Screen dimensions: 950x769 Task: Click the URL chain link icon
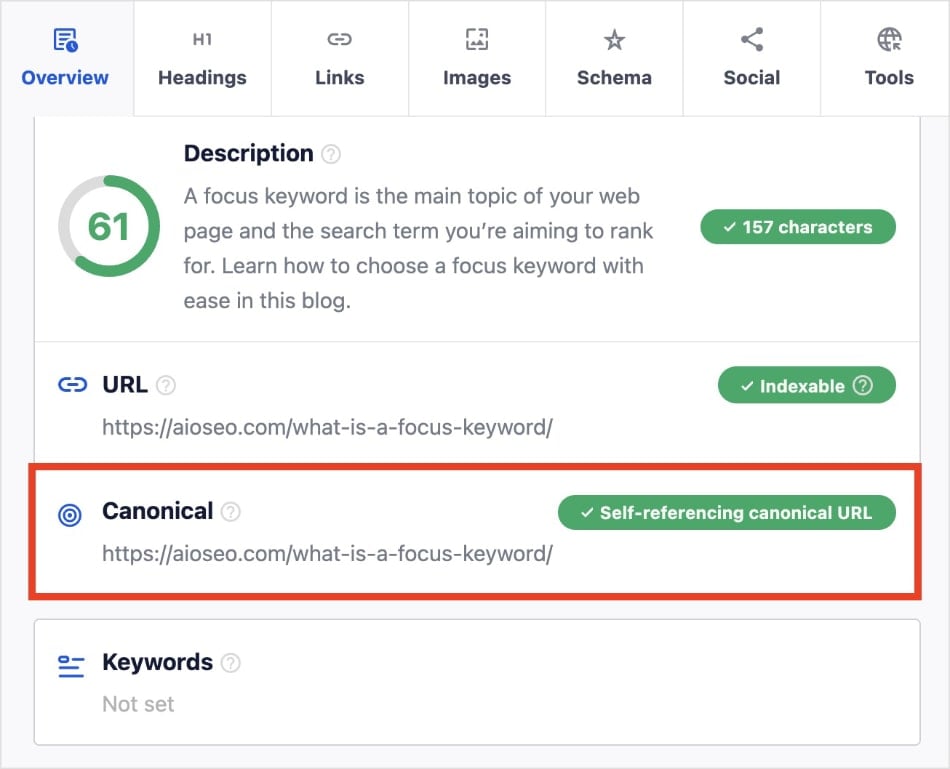[x=72, y=385]
